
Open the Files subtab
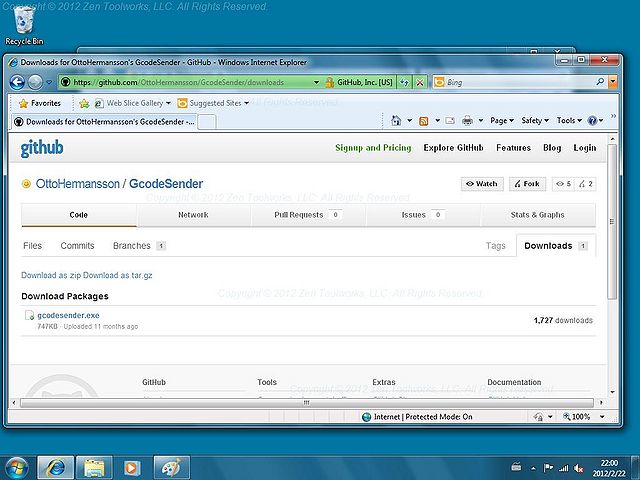[x=33, y=246]
